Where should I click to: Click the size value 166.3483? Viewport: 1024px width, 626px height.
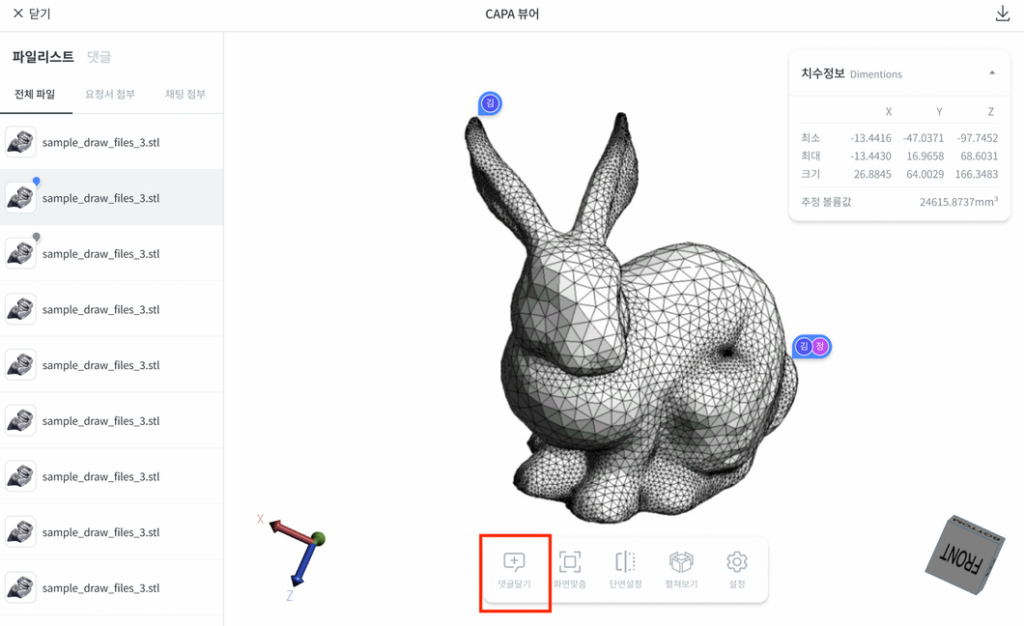point(976,174)
